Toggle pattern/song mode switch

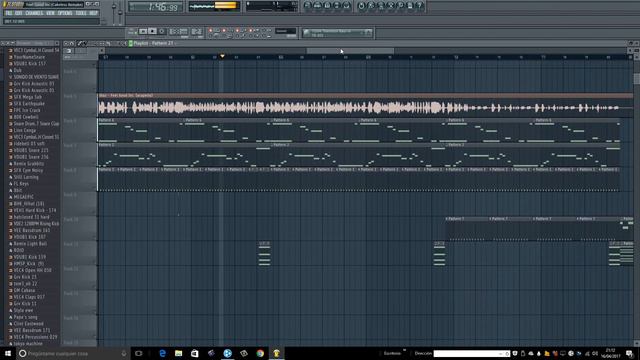pyautogui.click(x=132, y=31)
